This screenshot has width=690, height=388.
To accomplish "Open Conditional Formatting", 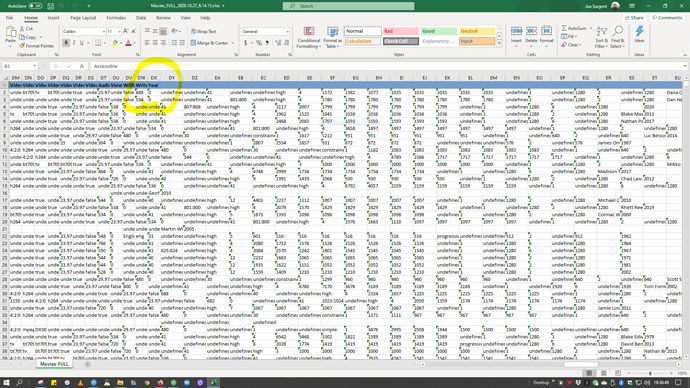I will [x=309, y=37].
